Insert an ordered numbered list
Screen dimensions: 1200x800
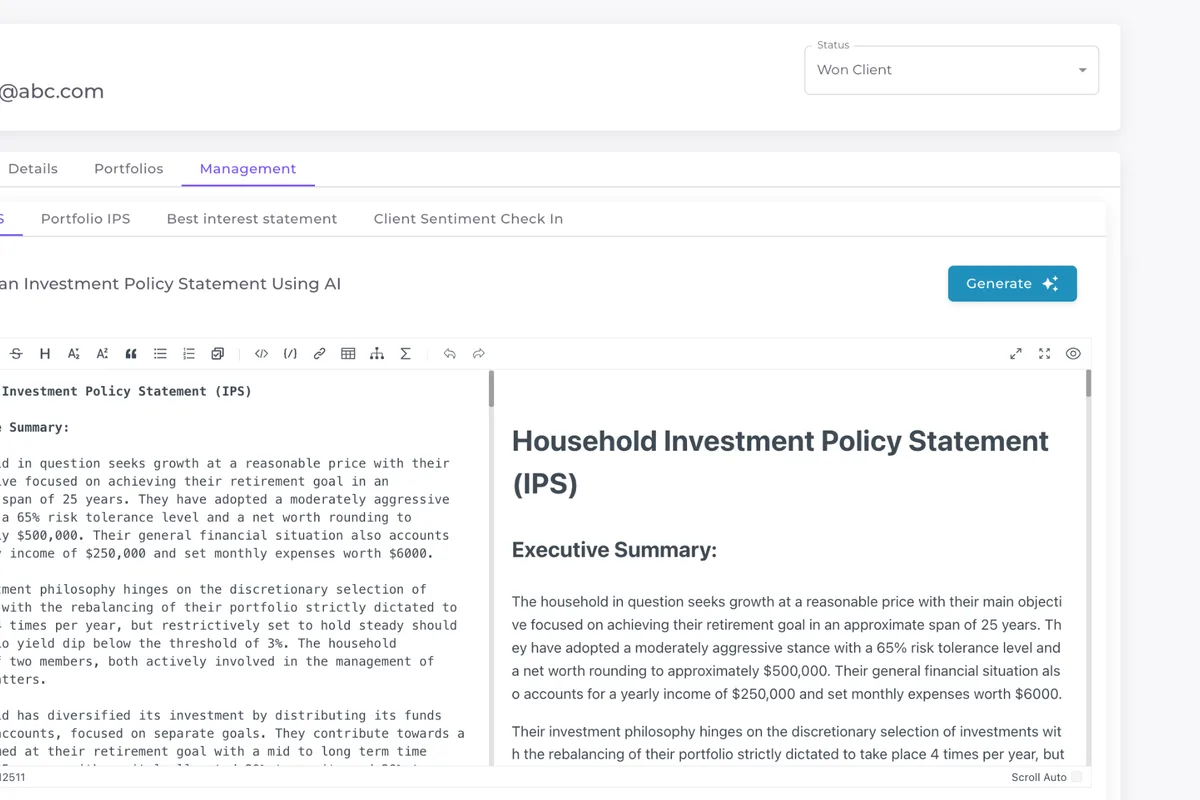click(189, 354)
